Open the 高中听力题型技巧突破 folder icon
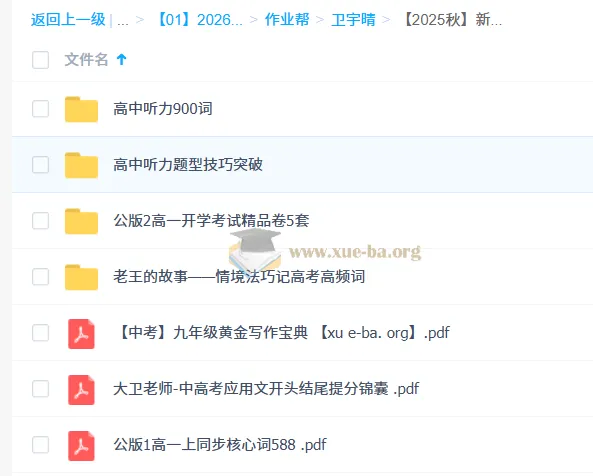 (81, 165)
